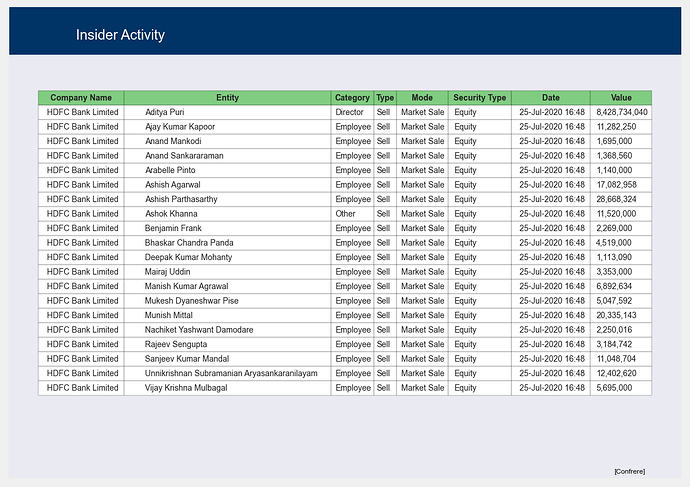The height and width of the screenshot is (487, 690).
Task: Click the Value column header
Action: tap(621, 98)
